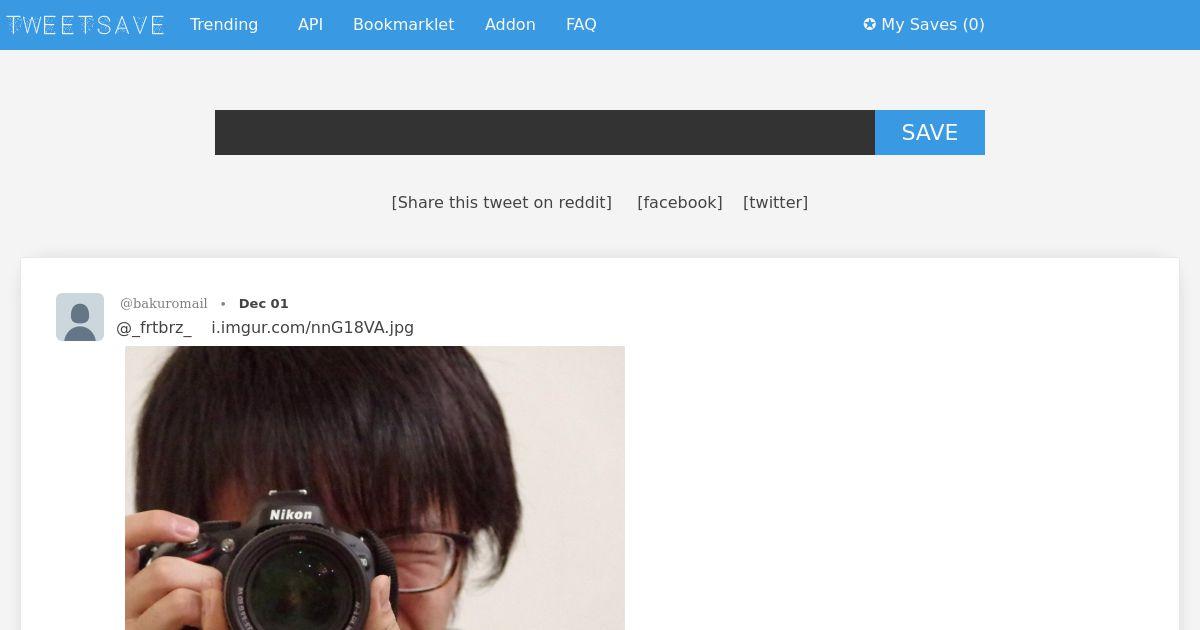1200x630 pixels.
Task: Open the i.imgur.com/nnG18VA.jpg link
Action: 312,327
